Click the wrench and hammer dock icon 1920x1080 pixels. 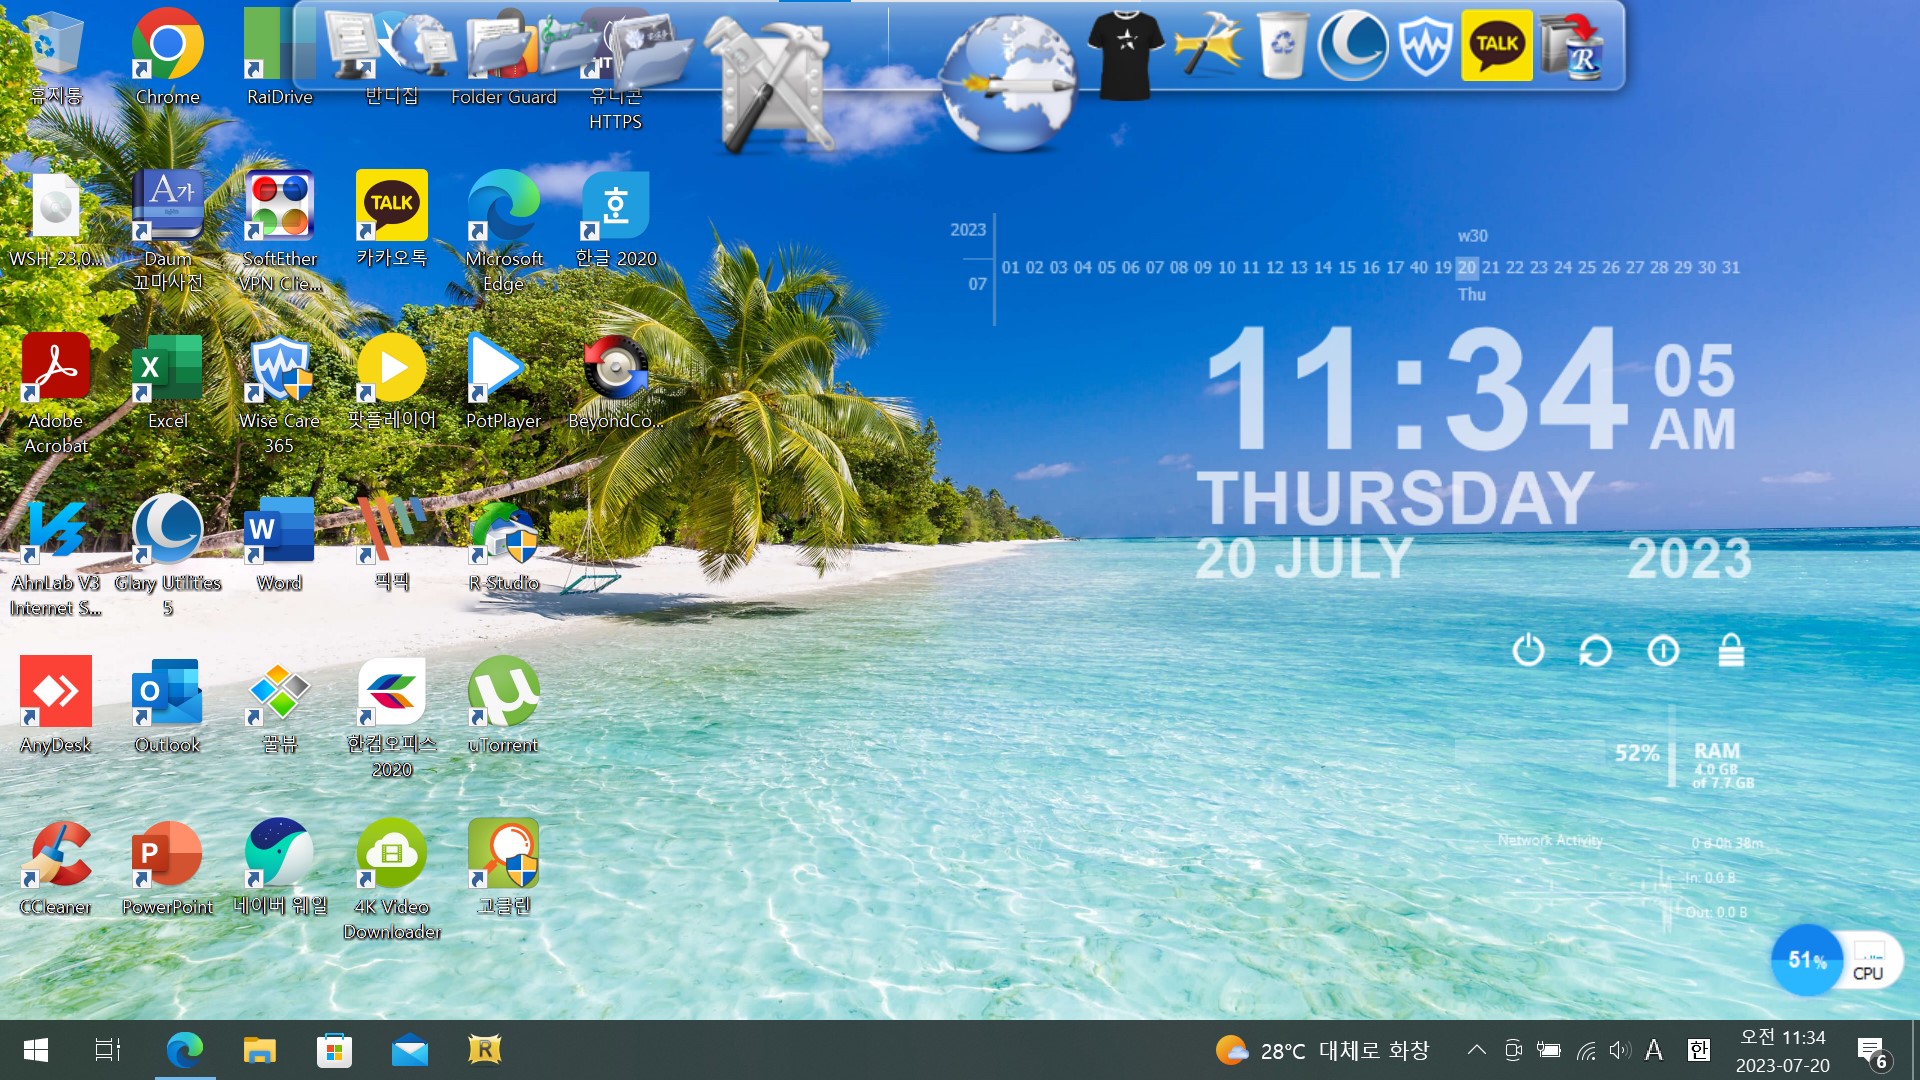coord(770,85)
